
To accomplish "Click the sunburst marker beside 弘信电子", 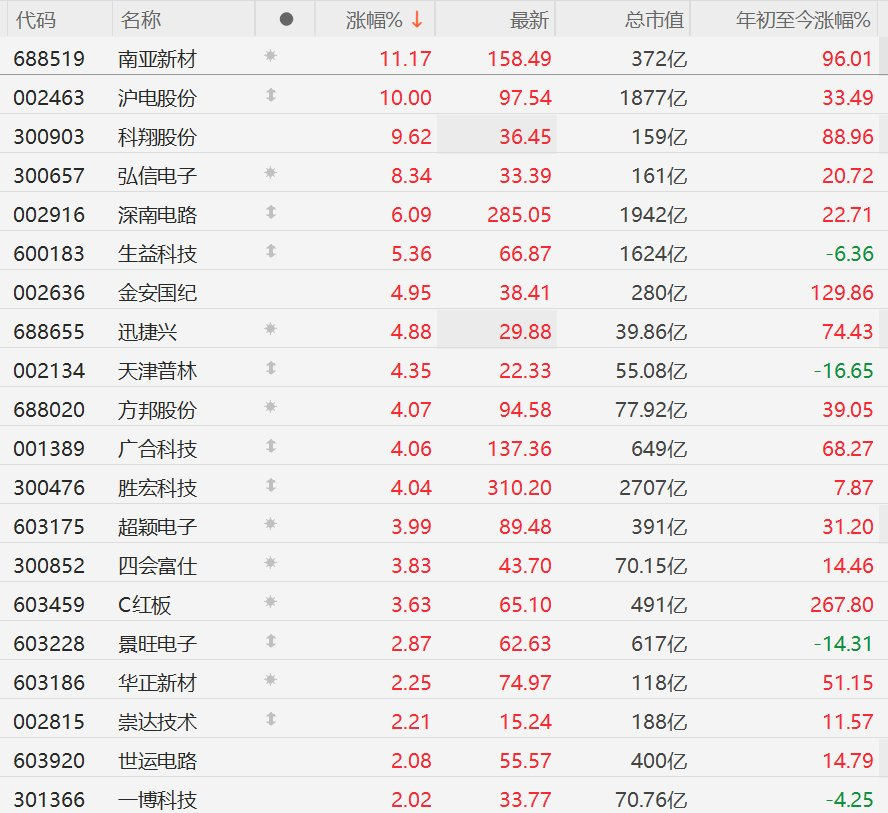I will point(270,175).
